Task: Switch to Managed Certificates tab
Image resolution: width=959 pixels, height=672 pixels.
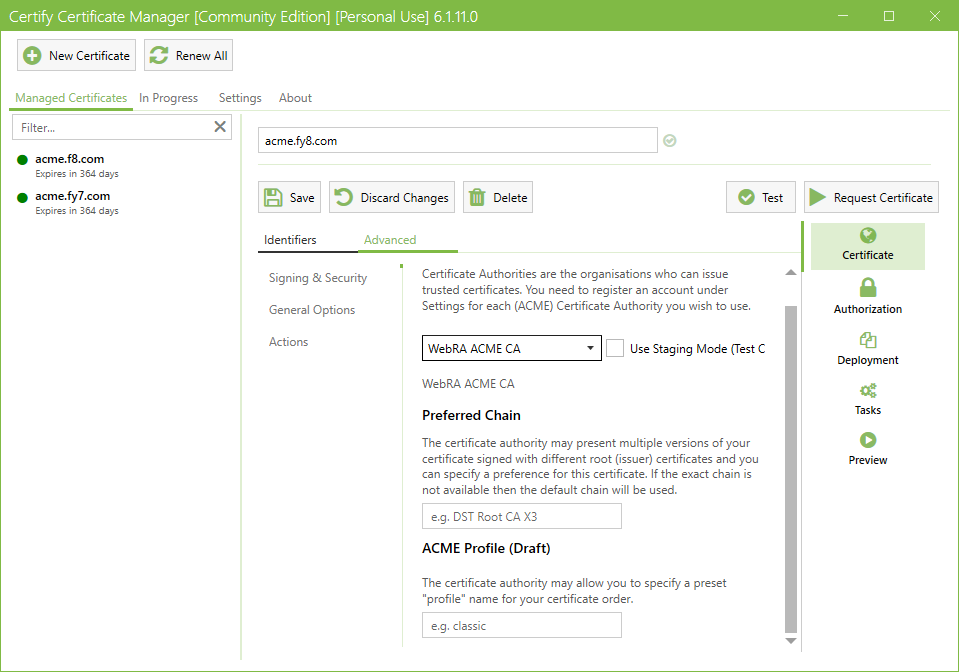Action: click(71, 98)
